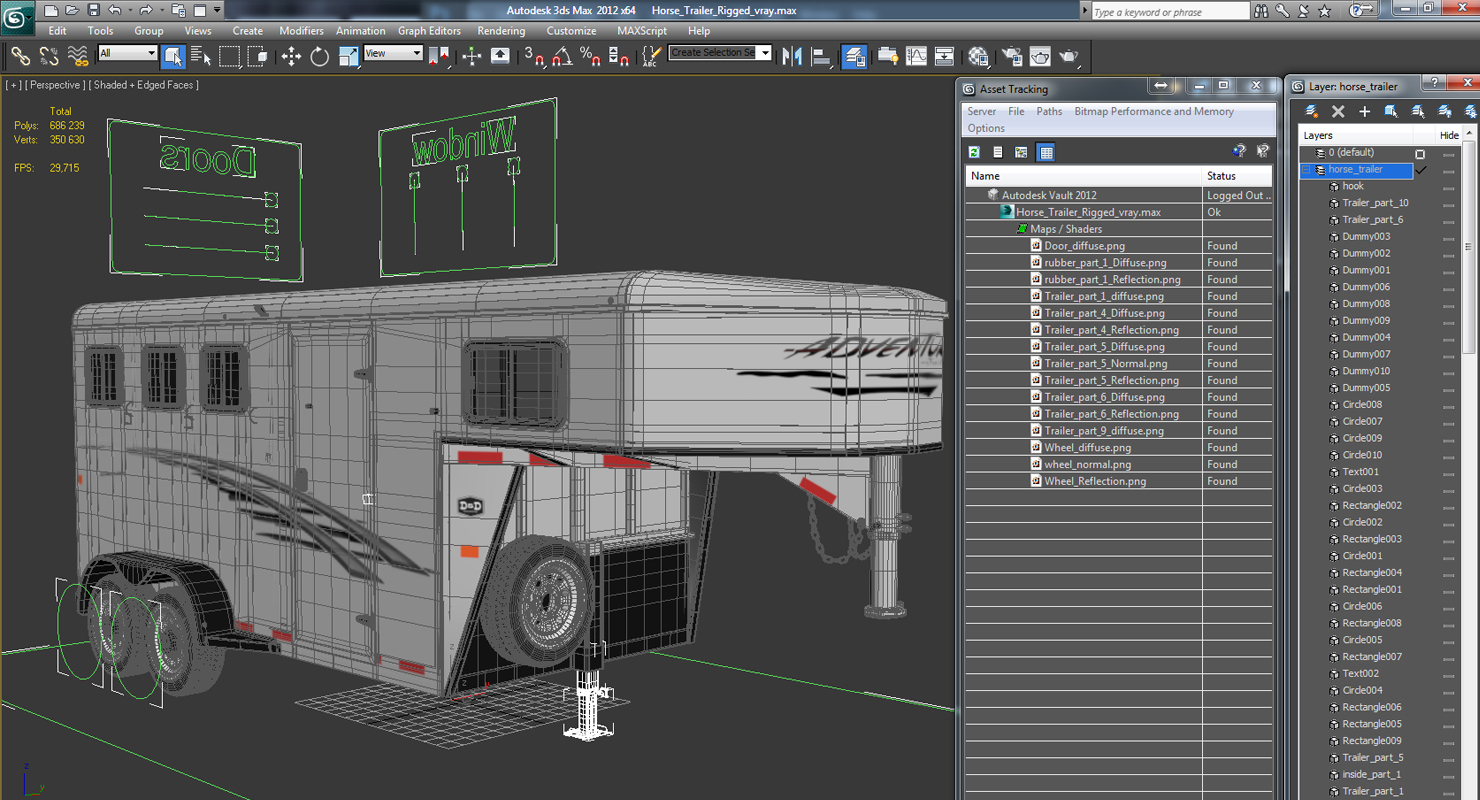The image size is (1480, 800).
Task: Click the Align tool icon
Action: (822, 56)
